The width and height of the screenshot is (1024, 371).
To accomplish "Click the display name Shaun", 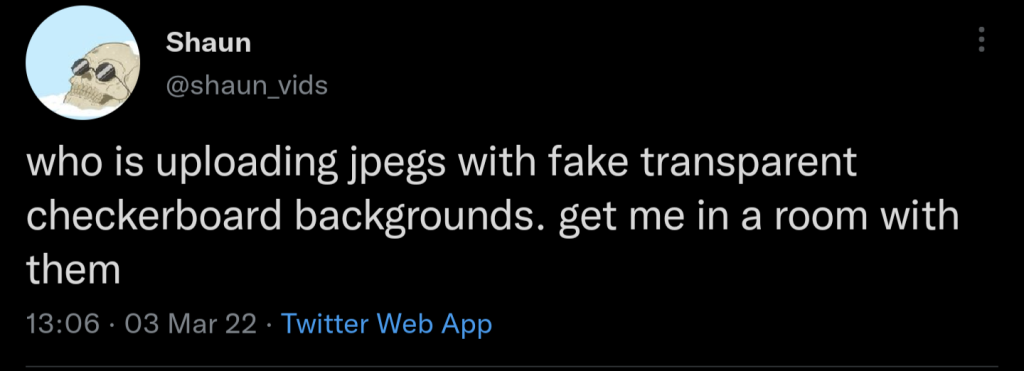I will [x=208, y=43].
